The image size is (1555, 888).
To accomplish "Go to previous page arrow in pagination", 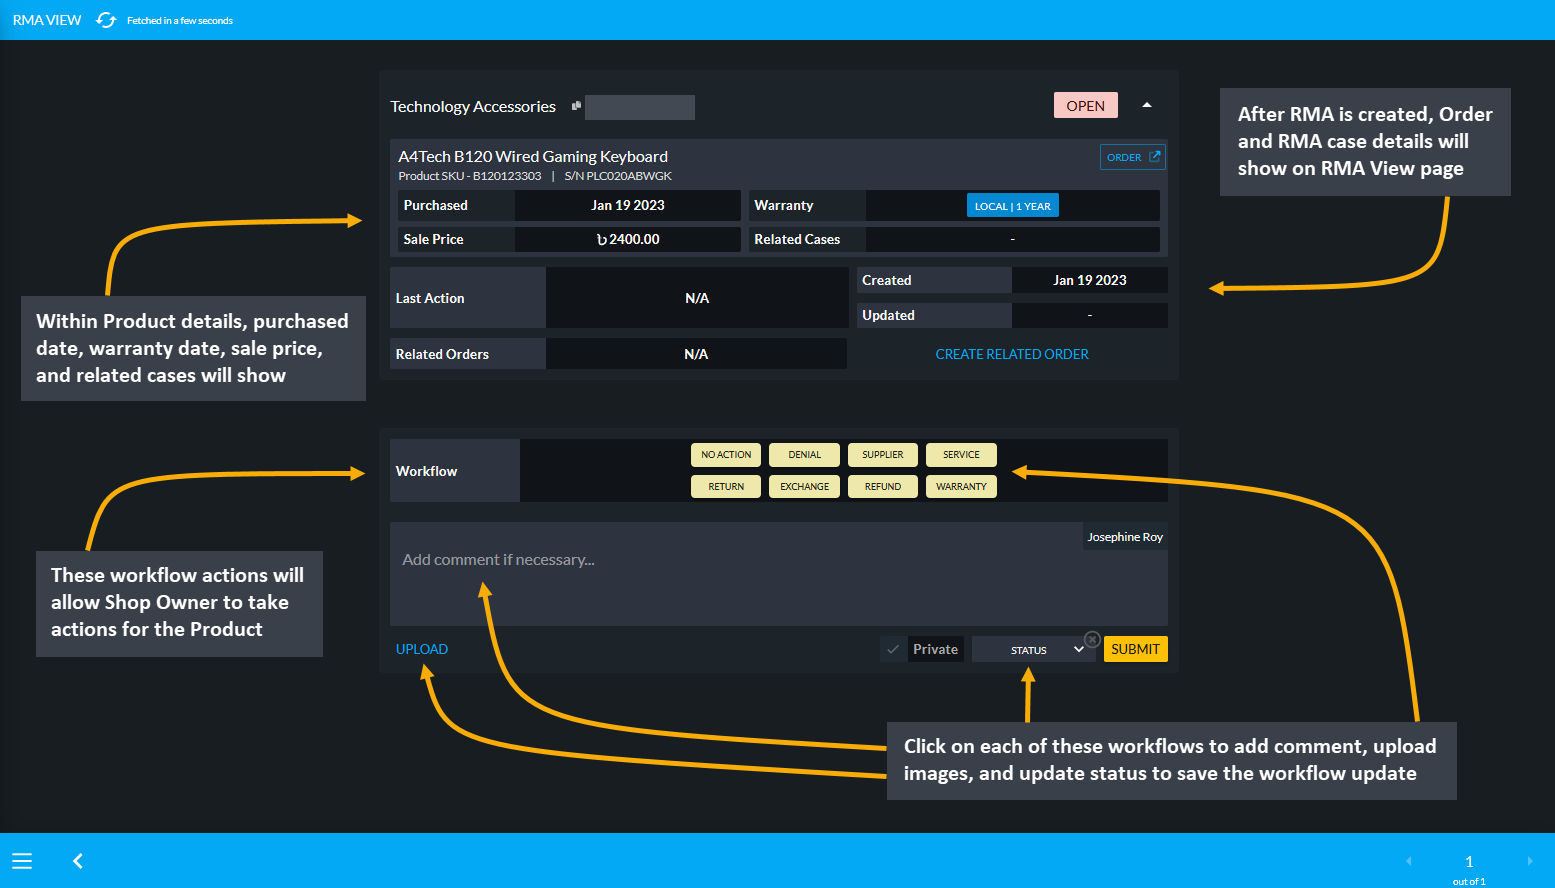I will coord(1409,861).
